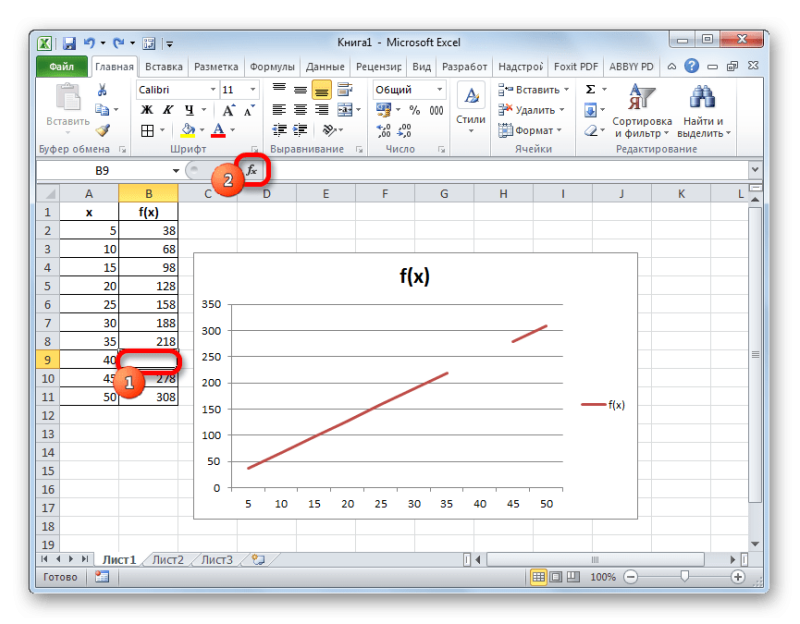Viewport: 800px width, 624px height.
Task: Apply percent style
Action: (414, 110)
